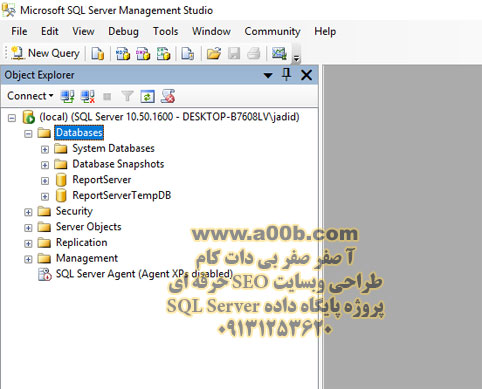
Task: Open the Tools menu
Action: 165,31
